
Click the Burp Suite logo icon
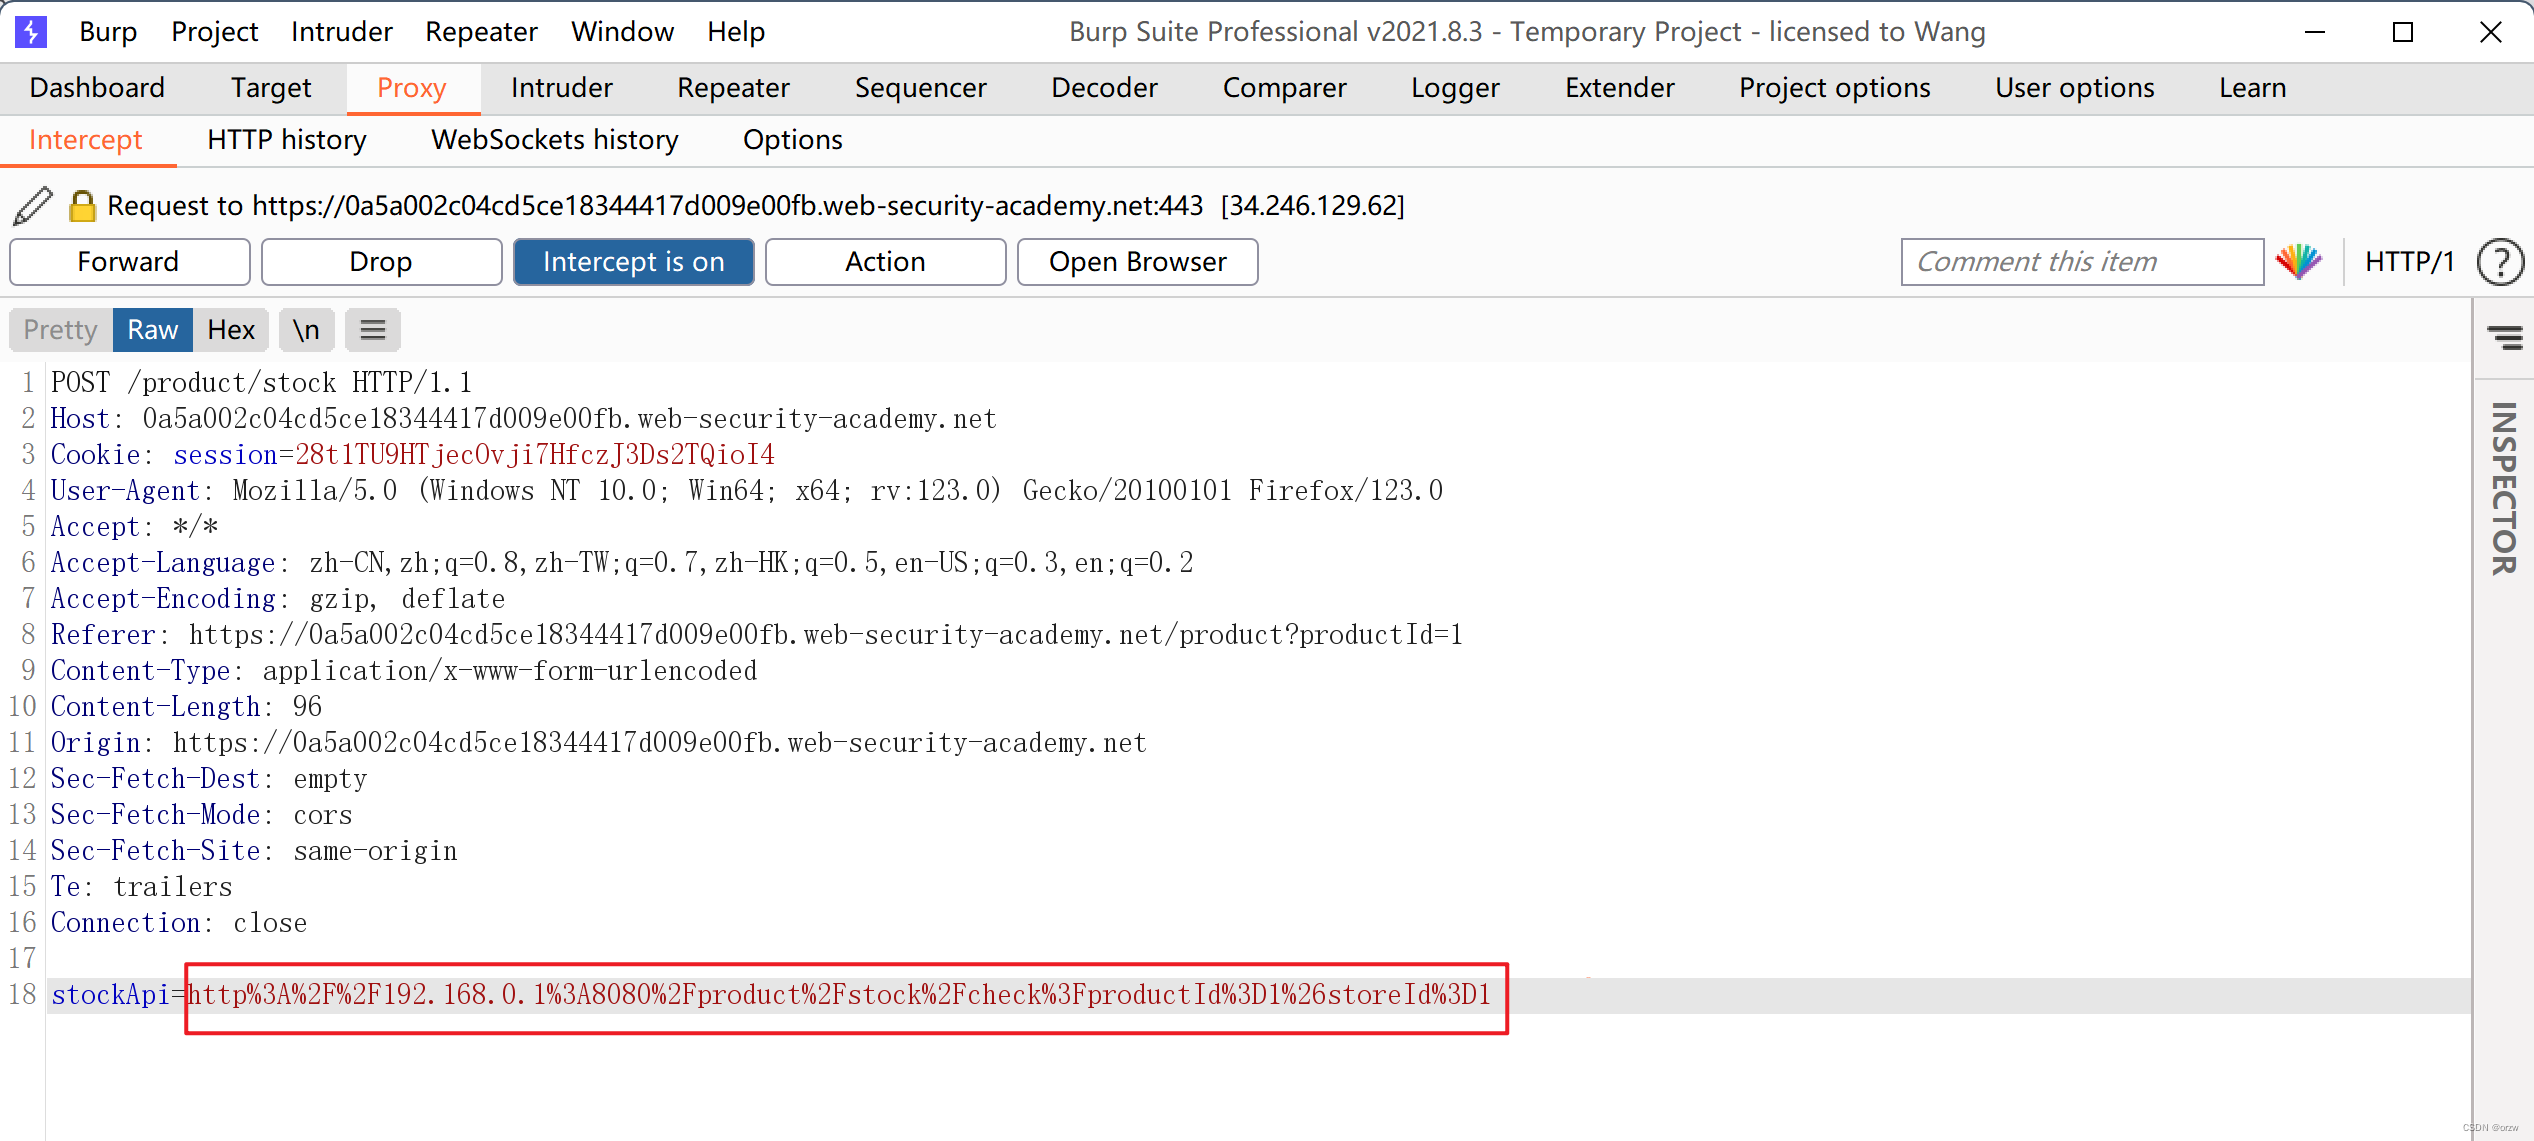point(29,31)
